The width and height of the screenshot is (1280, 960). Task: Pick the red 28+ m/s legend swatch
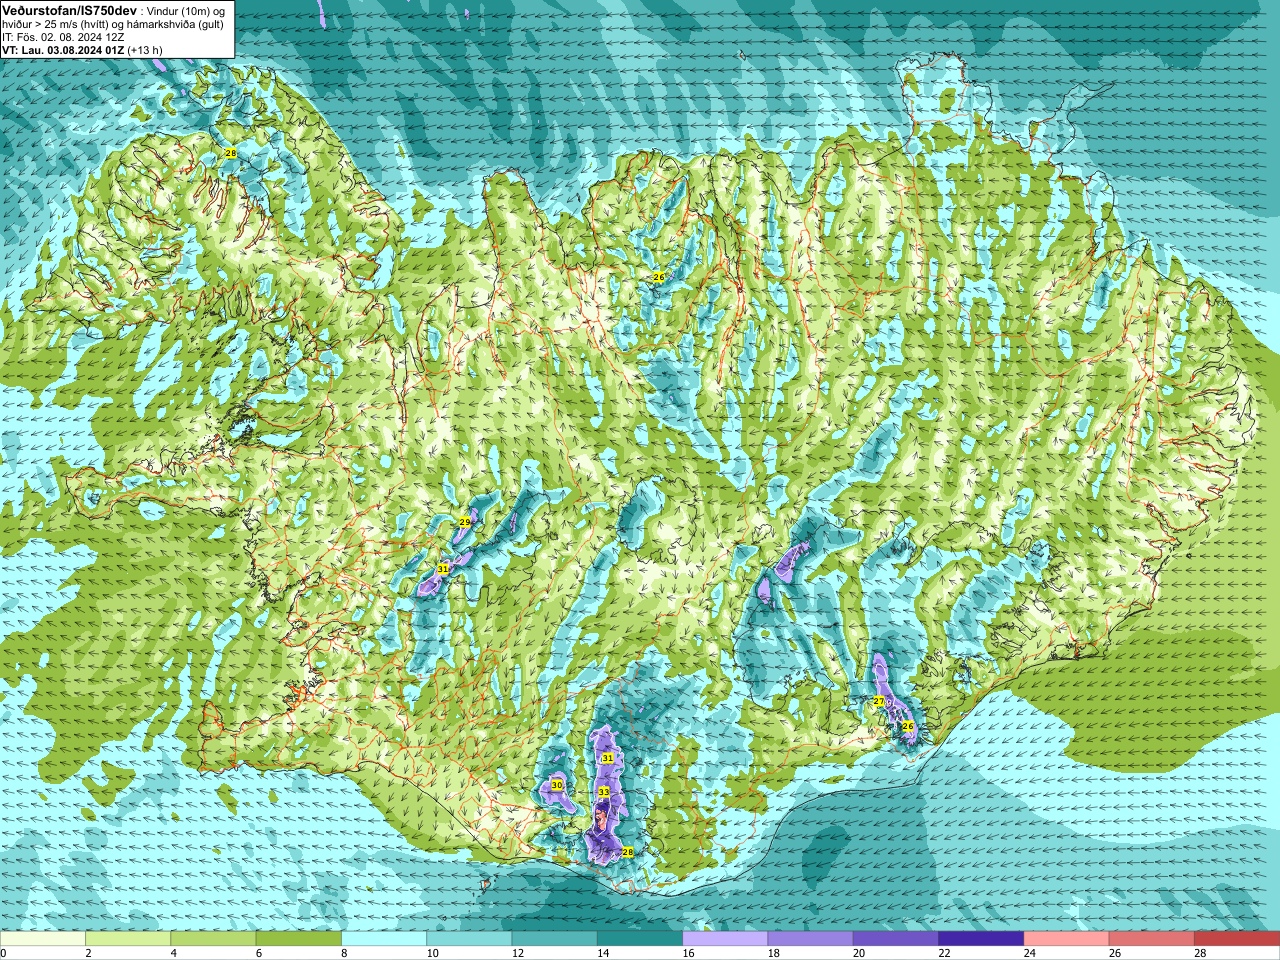point(1237,939)
